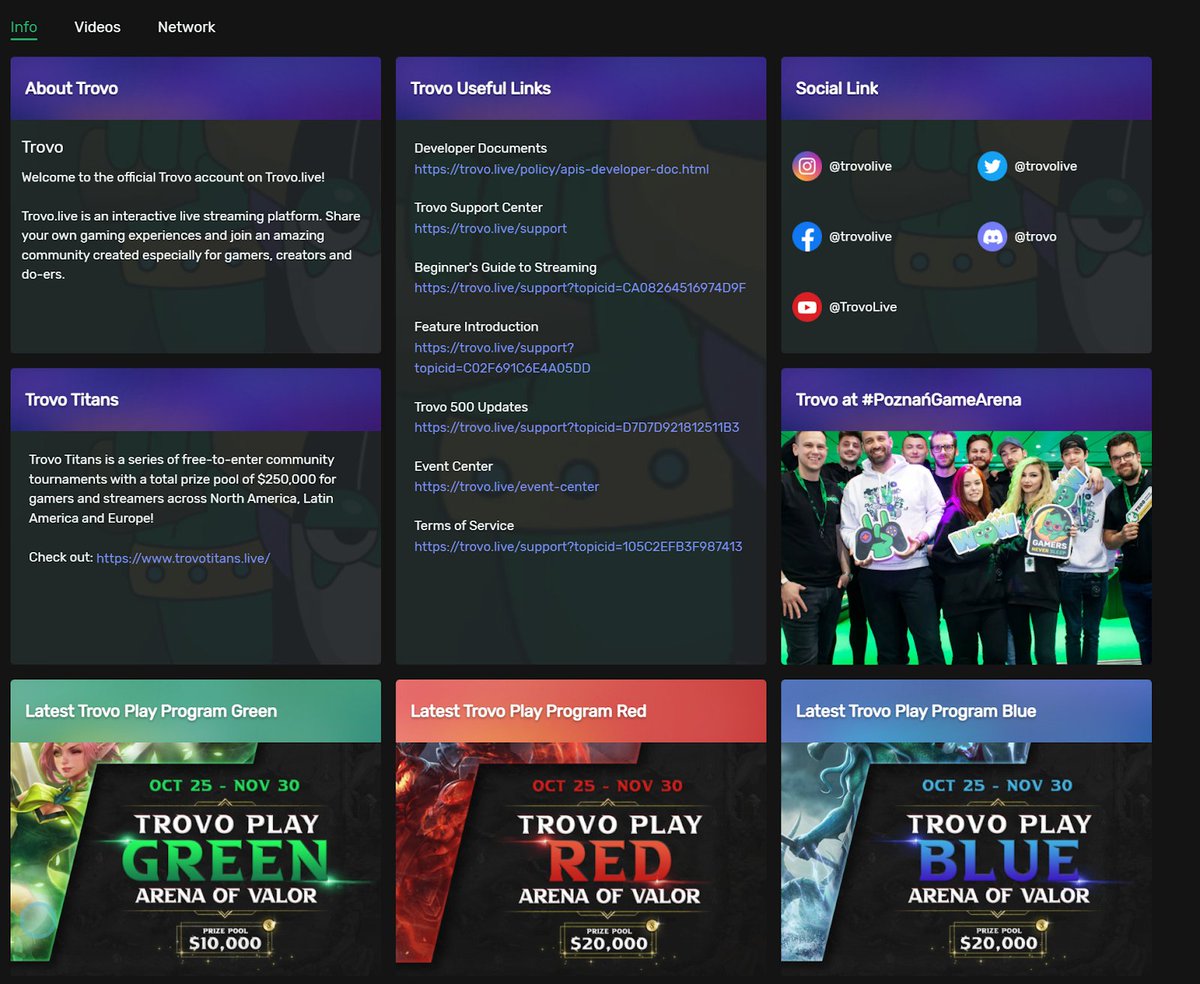Image resolution: width=1200 pixels, height=984 pixels.
Task: Open the Developer Documents link
Action: [563, 169]
